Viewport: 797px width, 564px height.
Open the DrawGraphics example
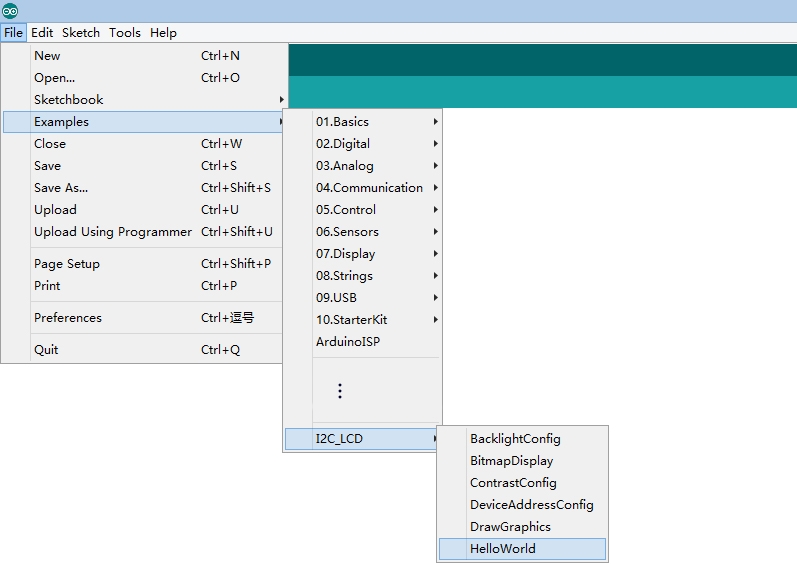pyautogui.click(x=510, y=527)
